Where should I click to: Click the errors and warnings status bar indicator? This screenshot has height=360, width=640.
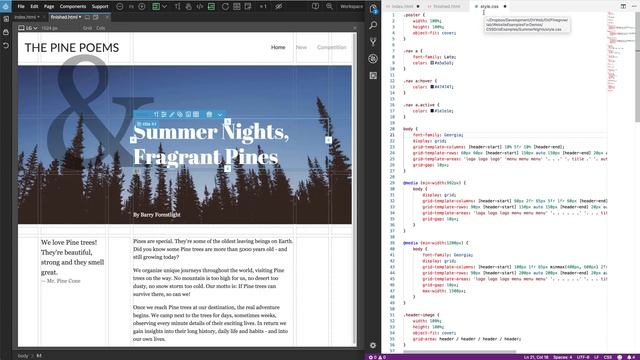(377, 357)
